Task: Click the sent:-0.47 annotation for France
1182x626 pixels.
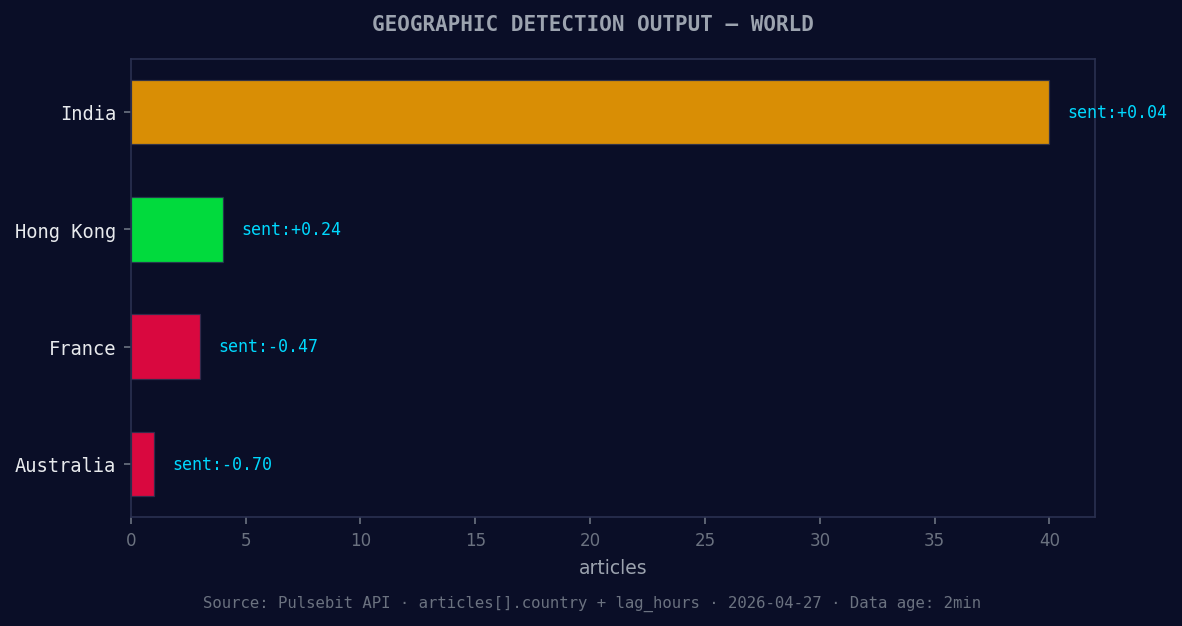Action: point(268,346)
